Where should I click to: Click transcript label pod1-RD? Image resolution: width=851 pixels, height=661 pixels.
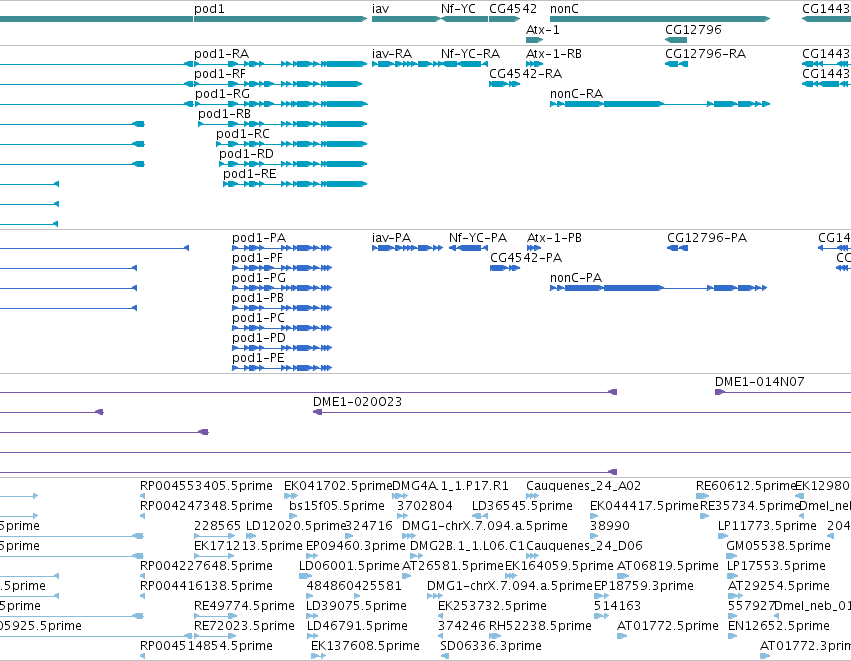pos(246,154)
